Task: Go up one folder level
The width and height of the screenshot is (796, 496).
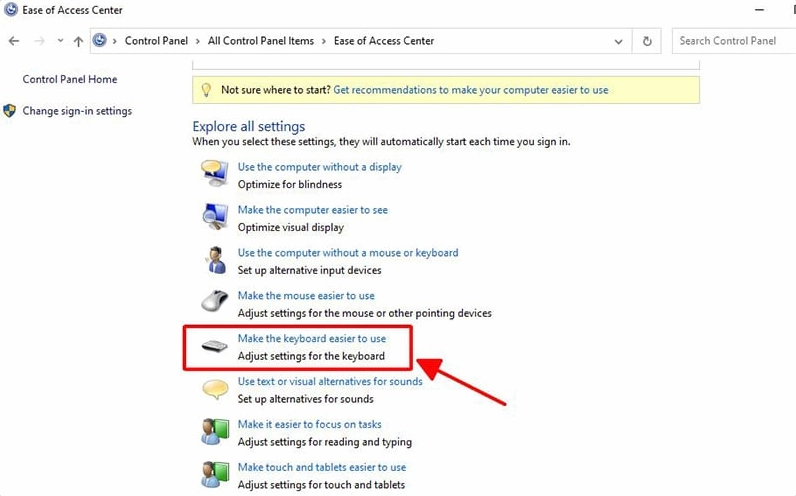Action: [78, 41]
